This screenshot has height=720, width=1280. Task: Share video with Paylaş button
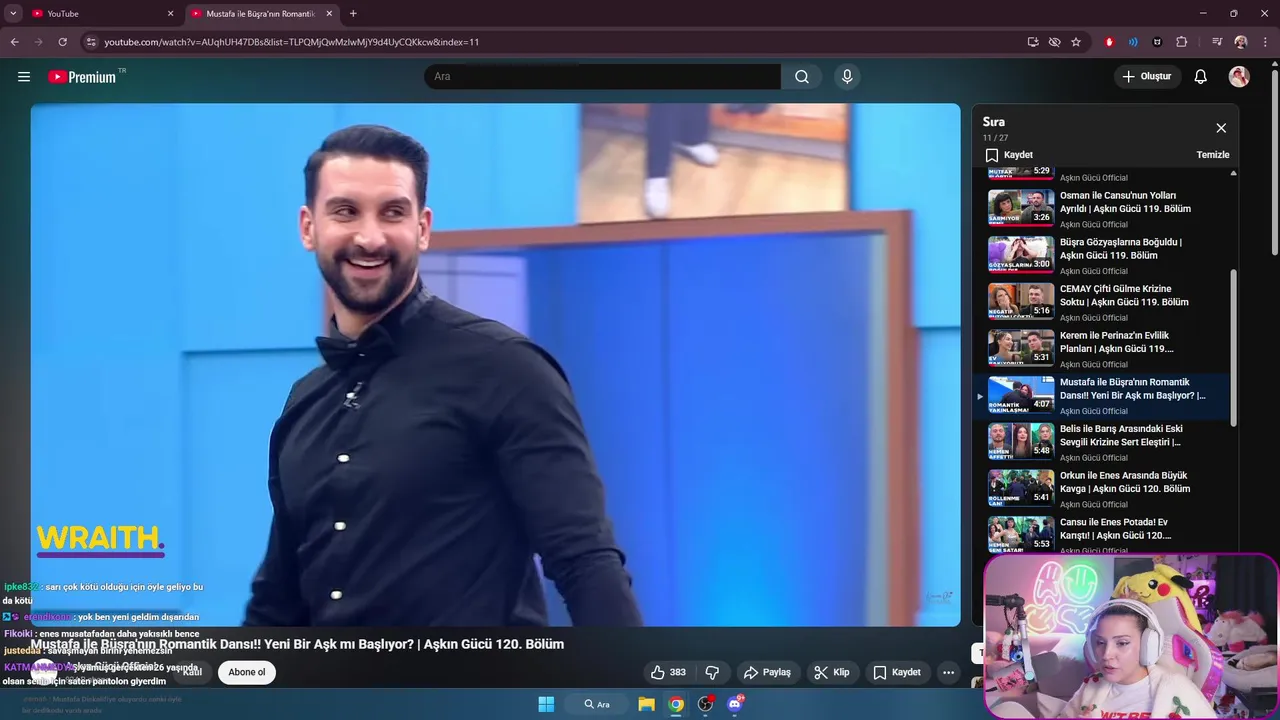[768, 672]
